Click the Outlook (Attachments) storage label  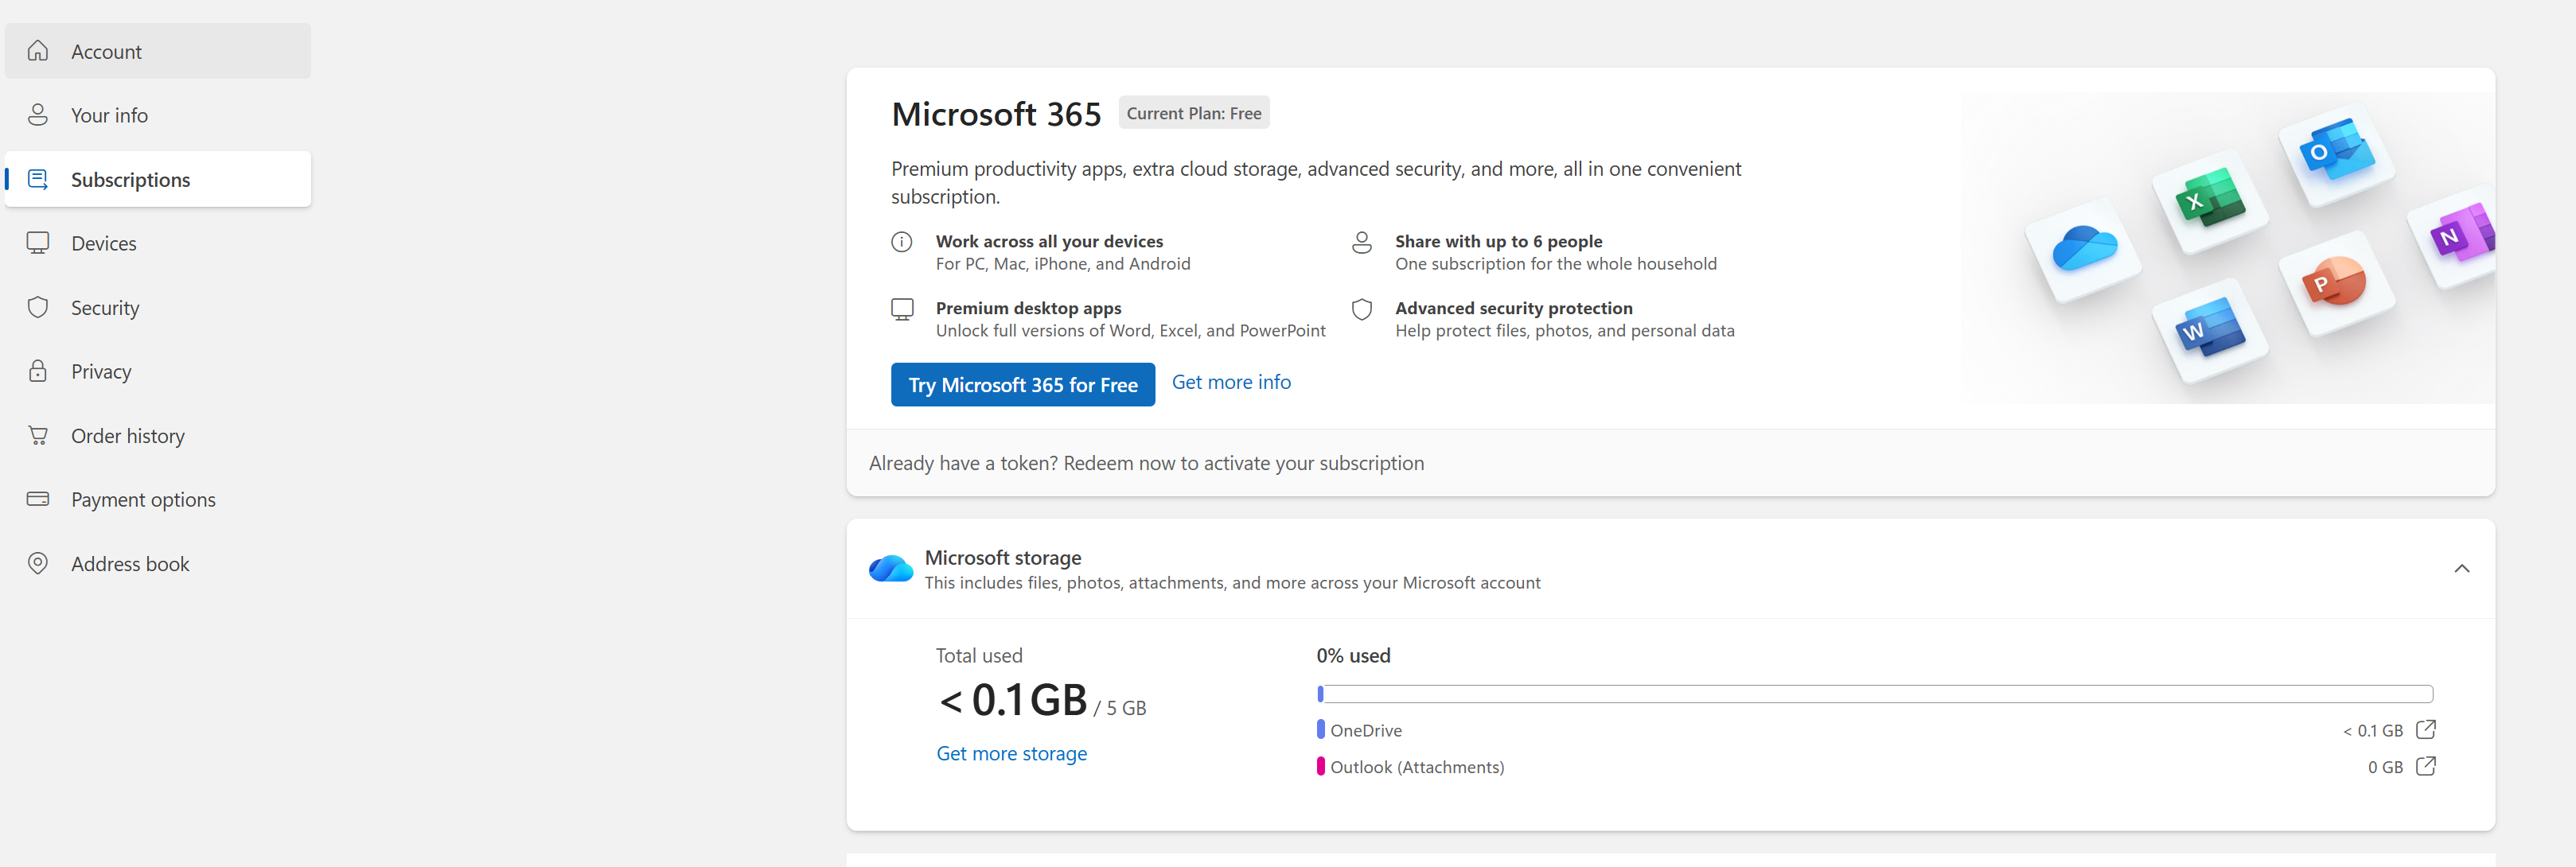[x=1417, y=767]
